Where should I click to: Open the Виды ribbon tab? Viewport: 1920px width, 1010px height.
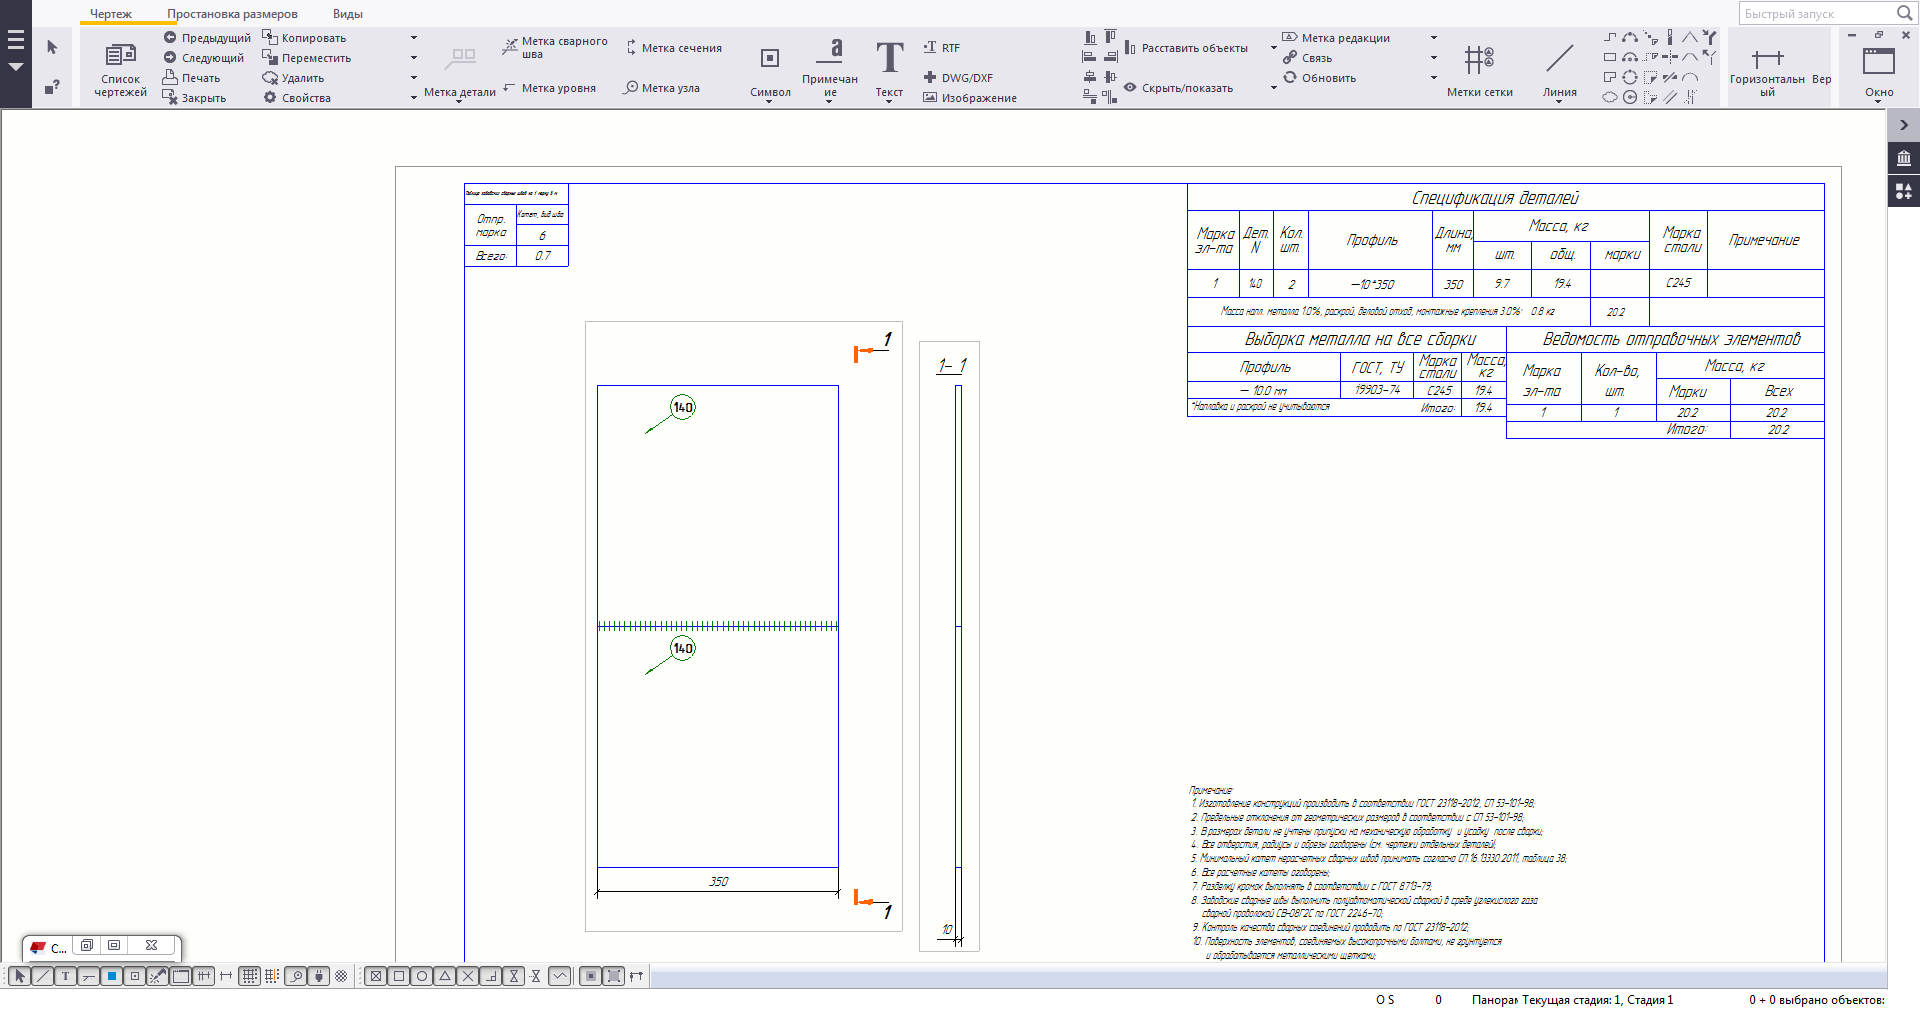click(347, 14)
